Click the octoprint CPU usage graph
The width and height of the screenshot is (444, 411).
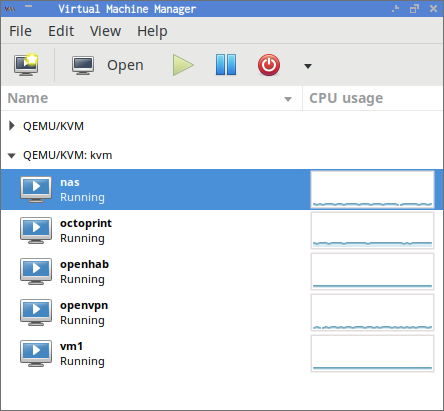pos(372,230)
